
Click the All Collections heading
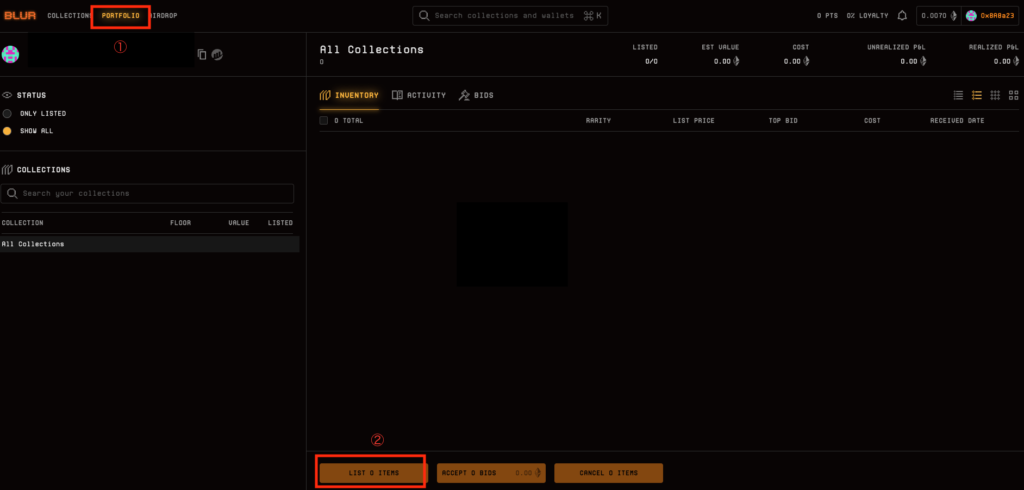click(372, 50)
